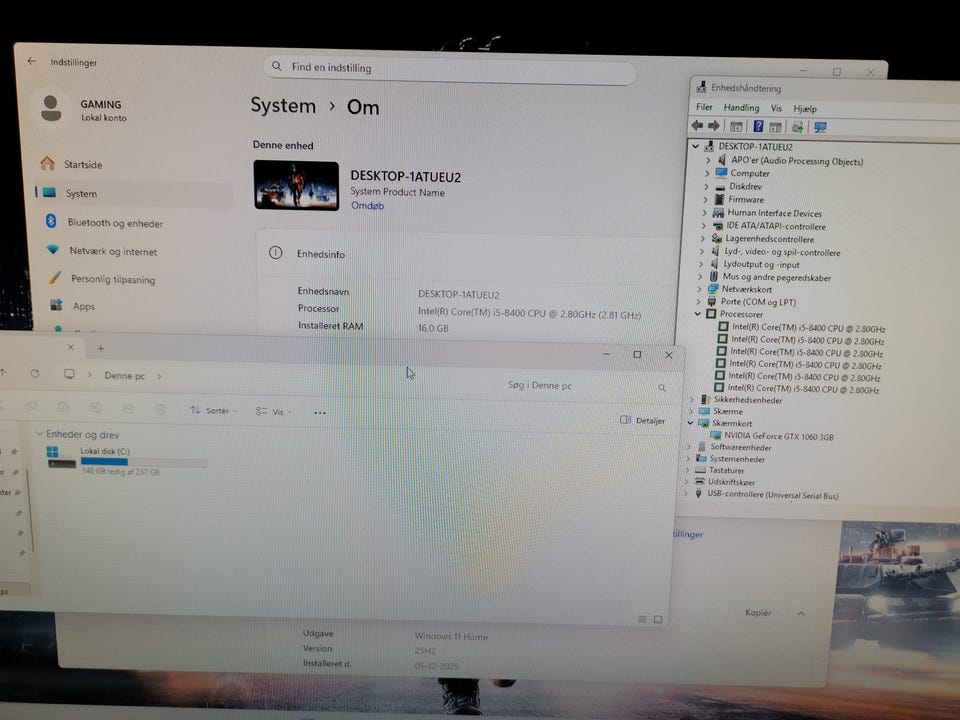Select the Lokal disk (C:) drive

126,462
